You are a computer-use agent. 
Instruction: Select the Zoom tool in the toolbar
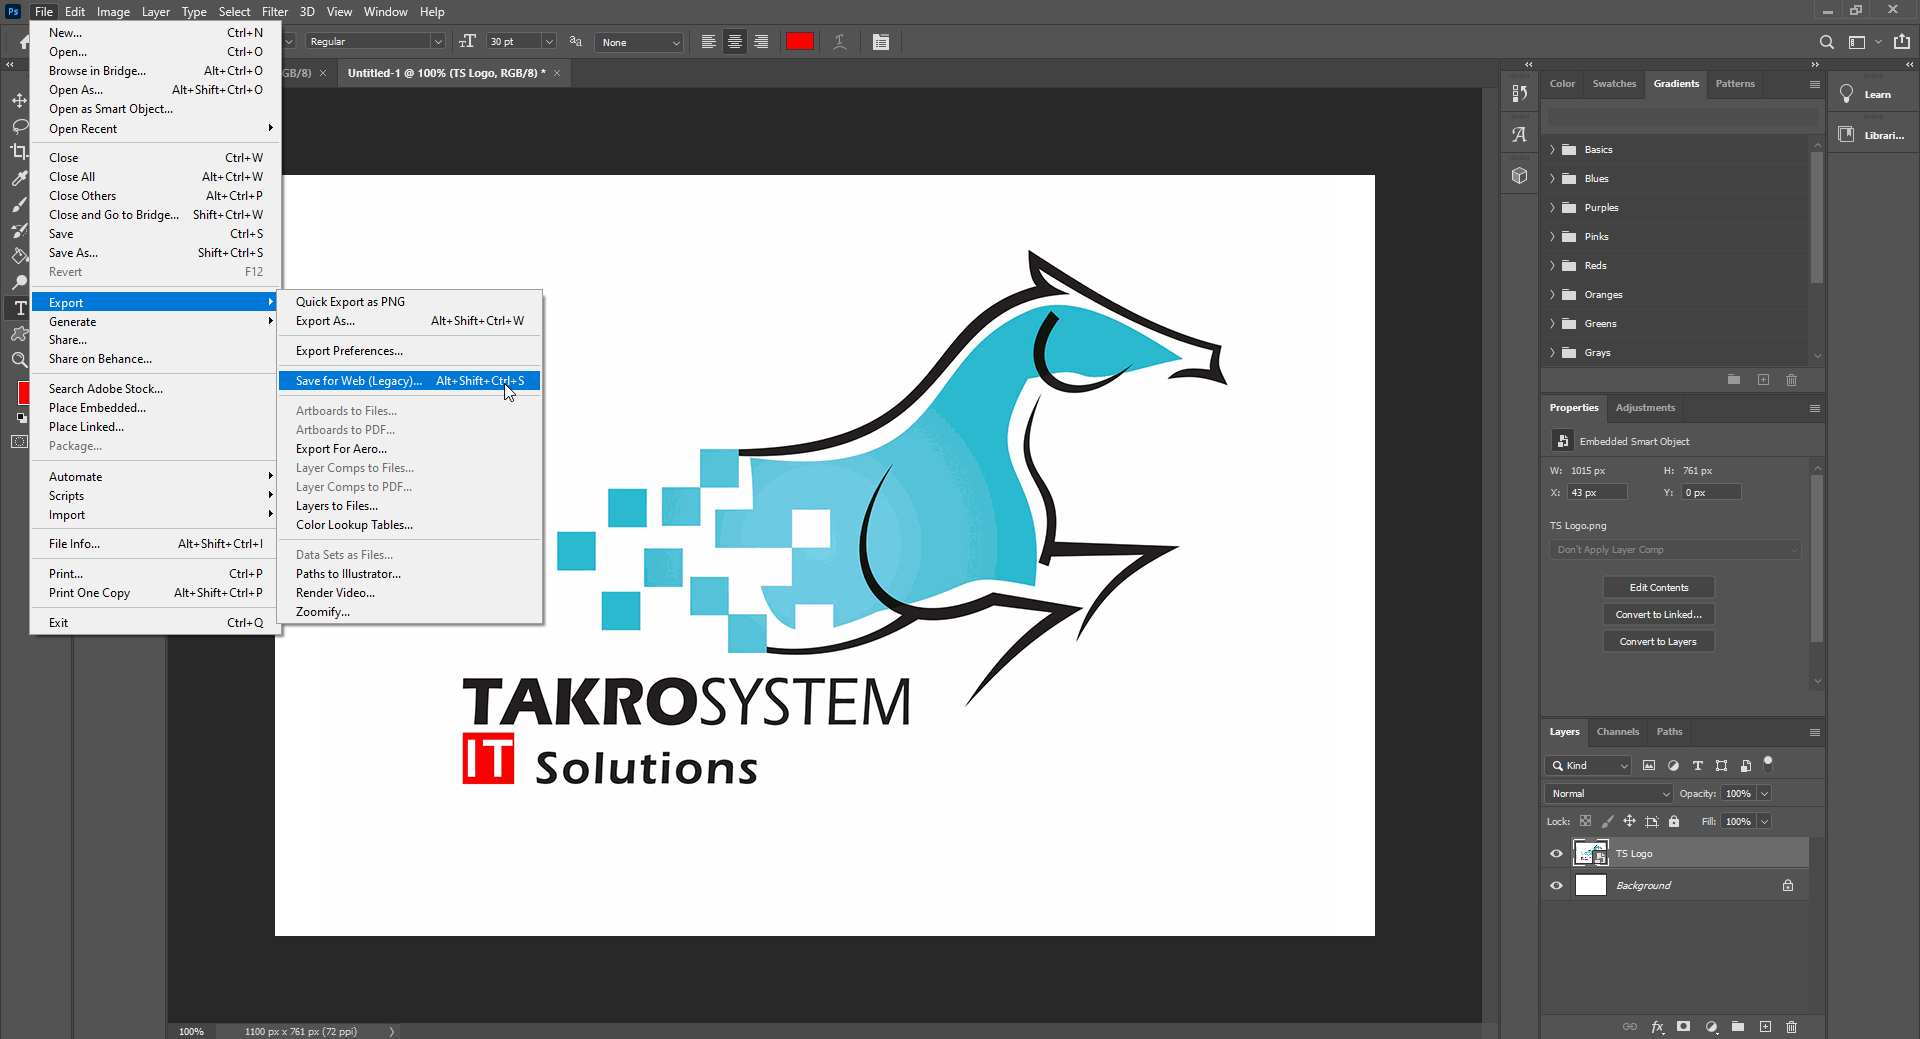click(x=19, y=360)
